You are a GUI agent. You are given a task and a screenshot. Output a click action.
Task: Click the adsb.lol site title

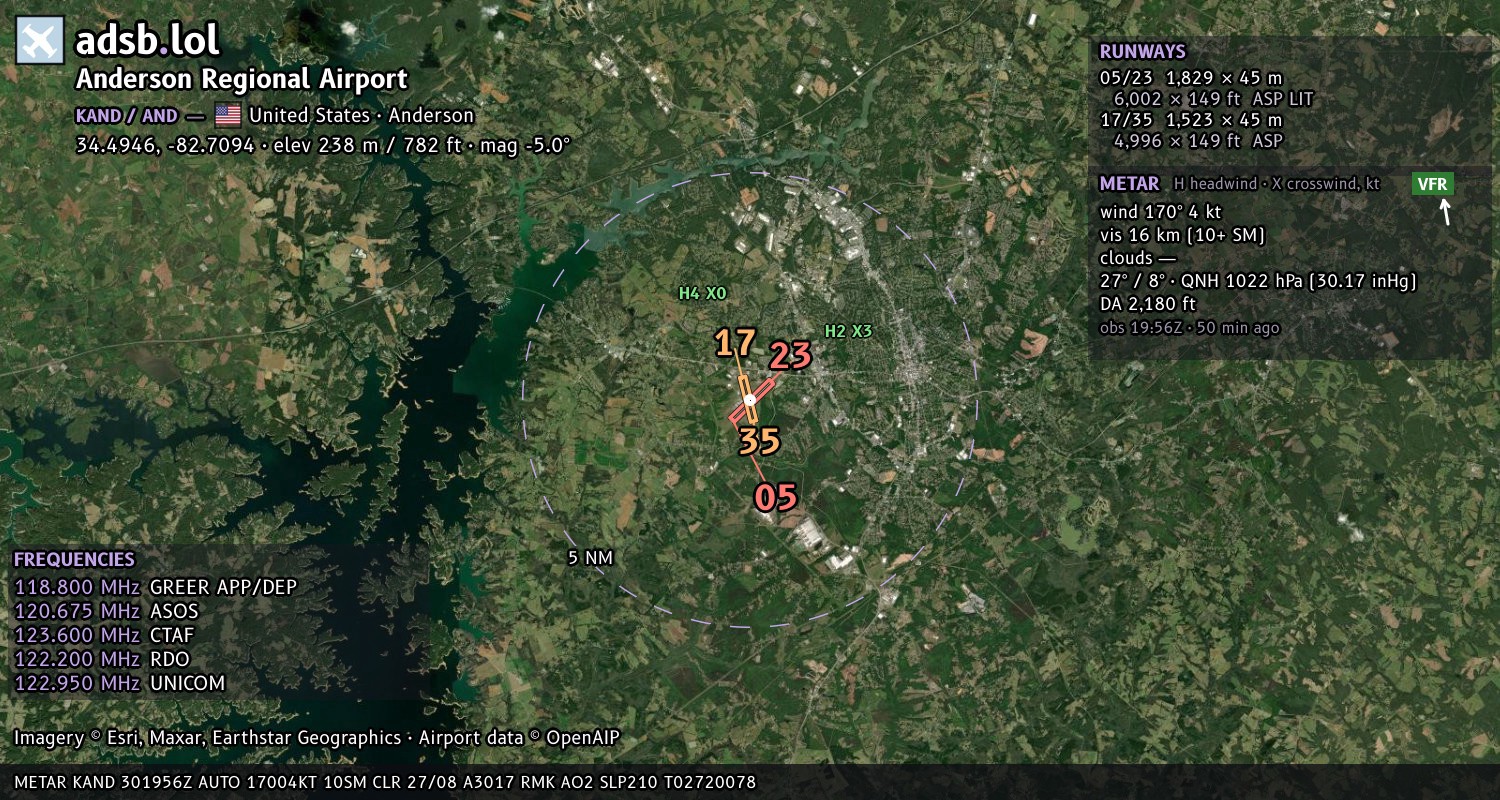pos(147,41)
